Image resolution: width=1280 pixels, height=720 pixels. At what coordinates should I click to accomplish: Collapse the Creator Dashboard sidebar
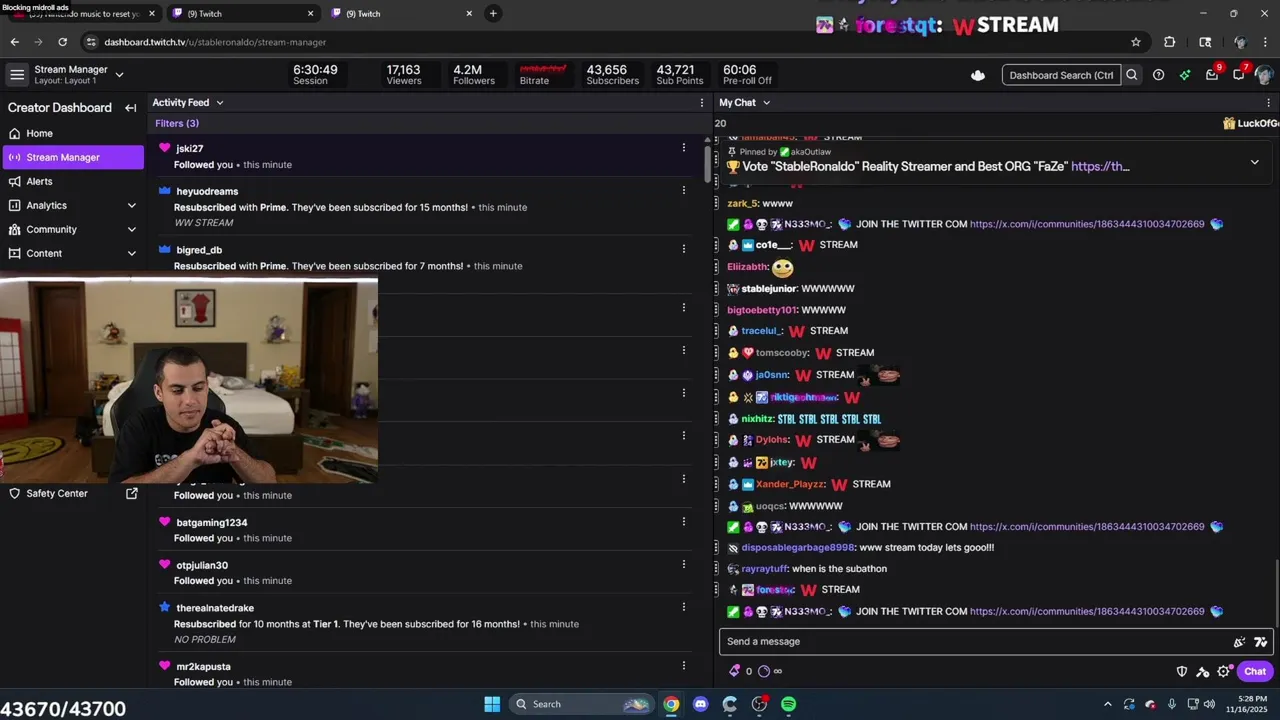pyautogui.click(x=131, y=108)
